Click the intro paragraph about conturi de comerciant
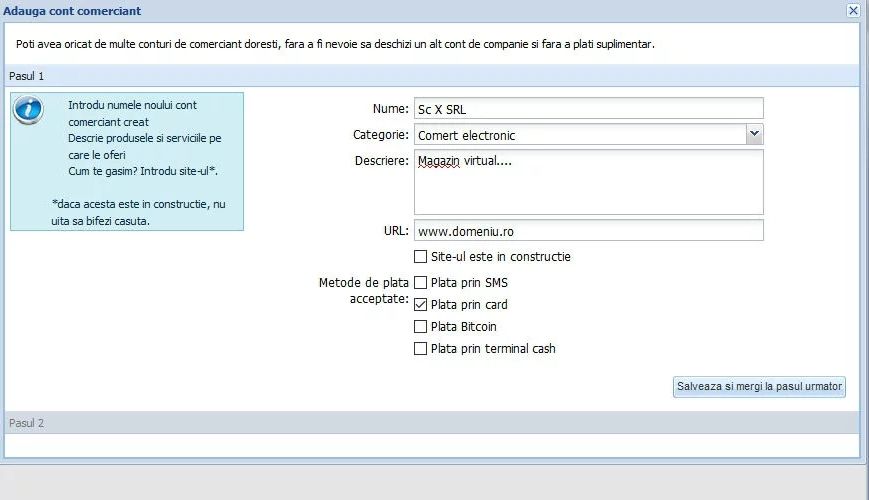The image size is (869, 500). pyautogui.click(x=336, y=45)
